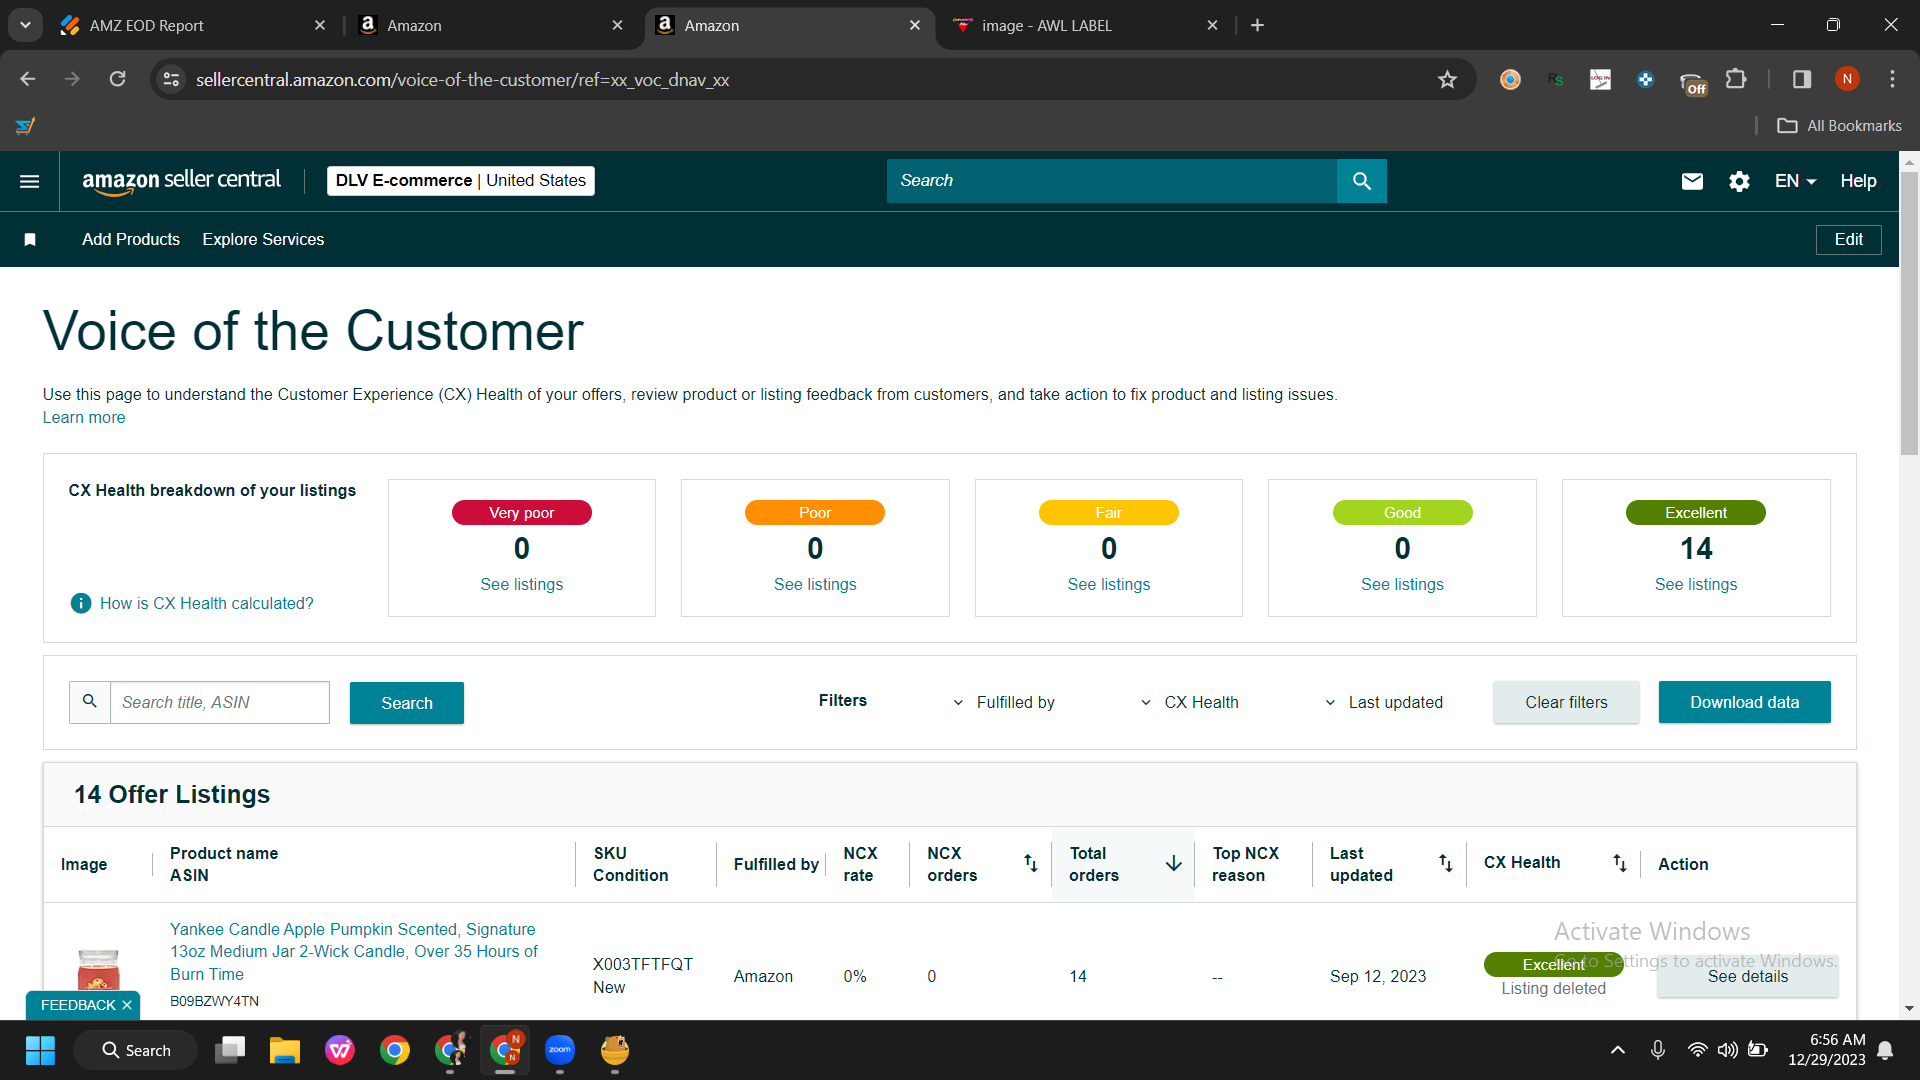
Task: Open How is CX Health calculated link
Action: tap(206, 604)
